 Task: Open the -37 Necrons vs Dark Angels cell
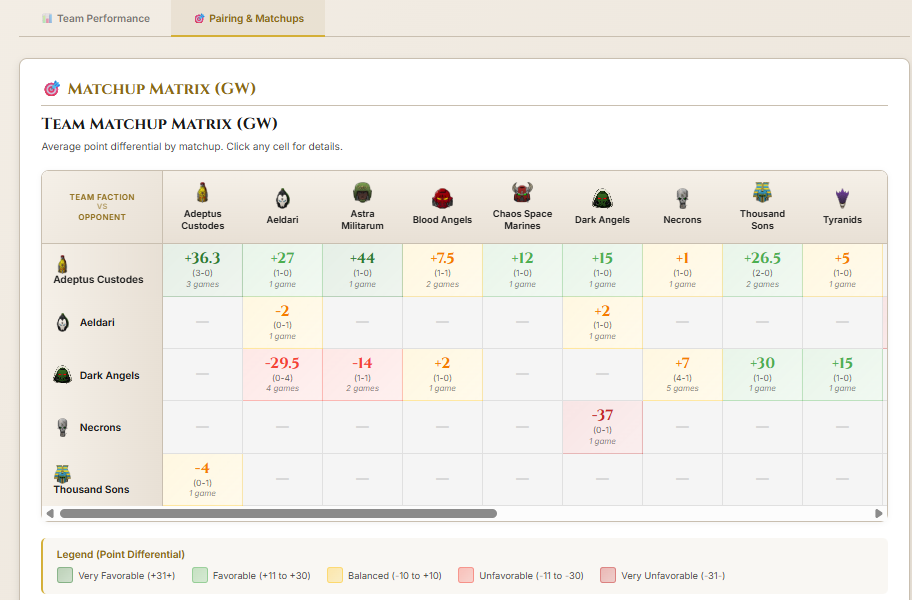point(603,427)
